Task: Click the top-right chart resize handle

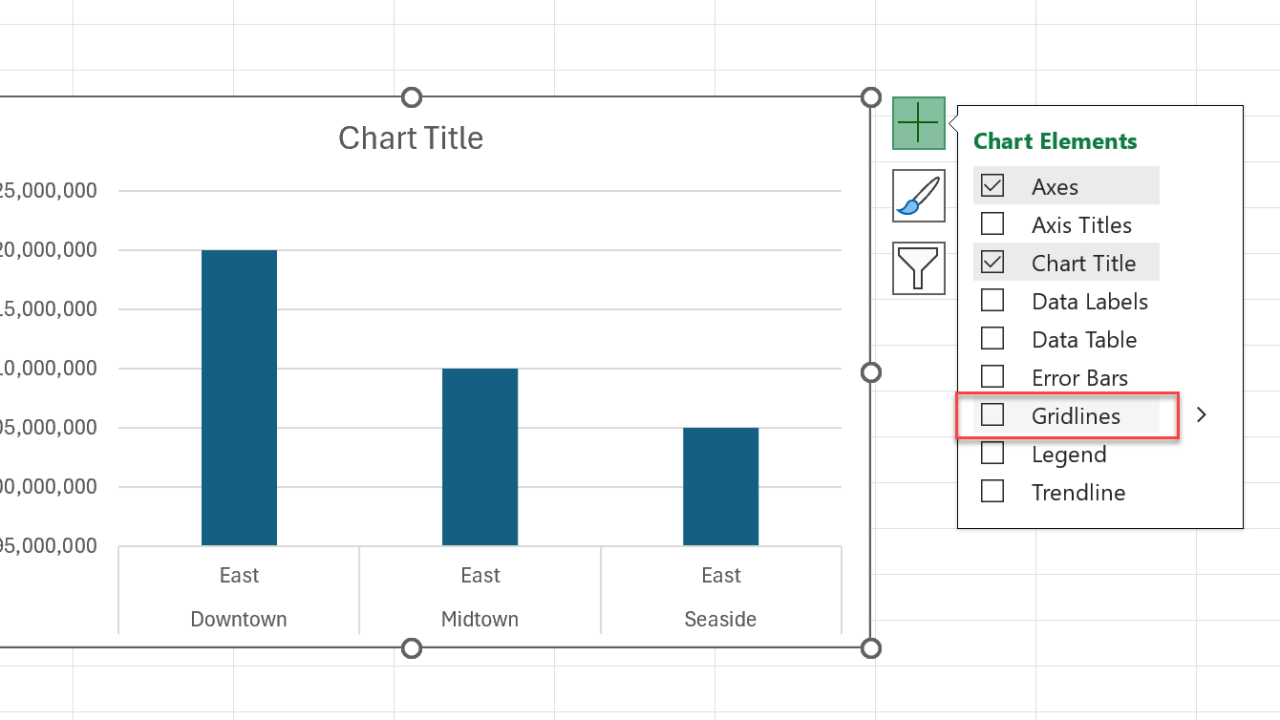Action: [871, 97]
